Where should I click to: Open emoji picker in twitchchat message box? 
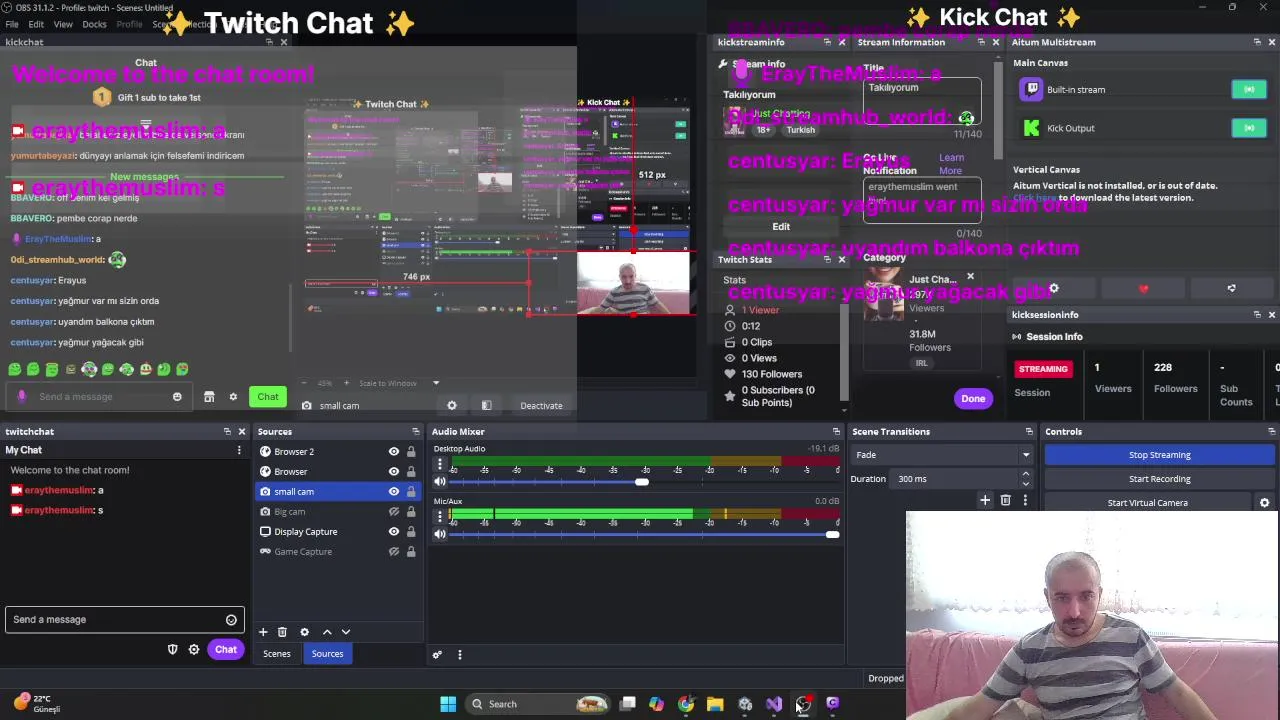click(x=231, y=620)
